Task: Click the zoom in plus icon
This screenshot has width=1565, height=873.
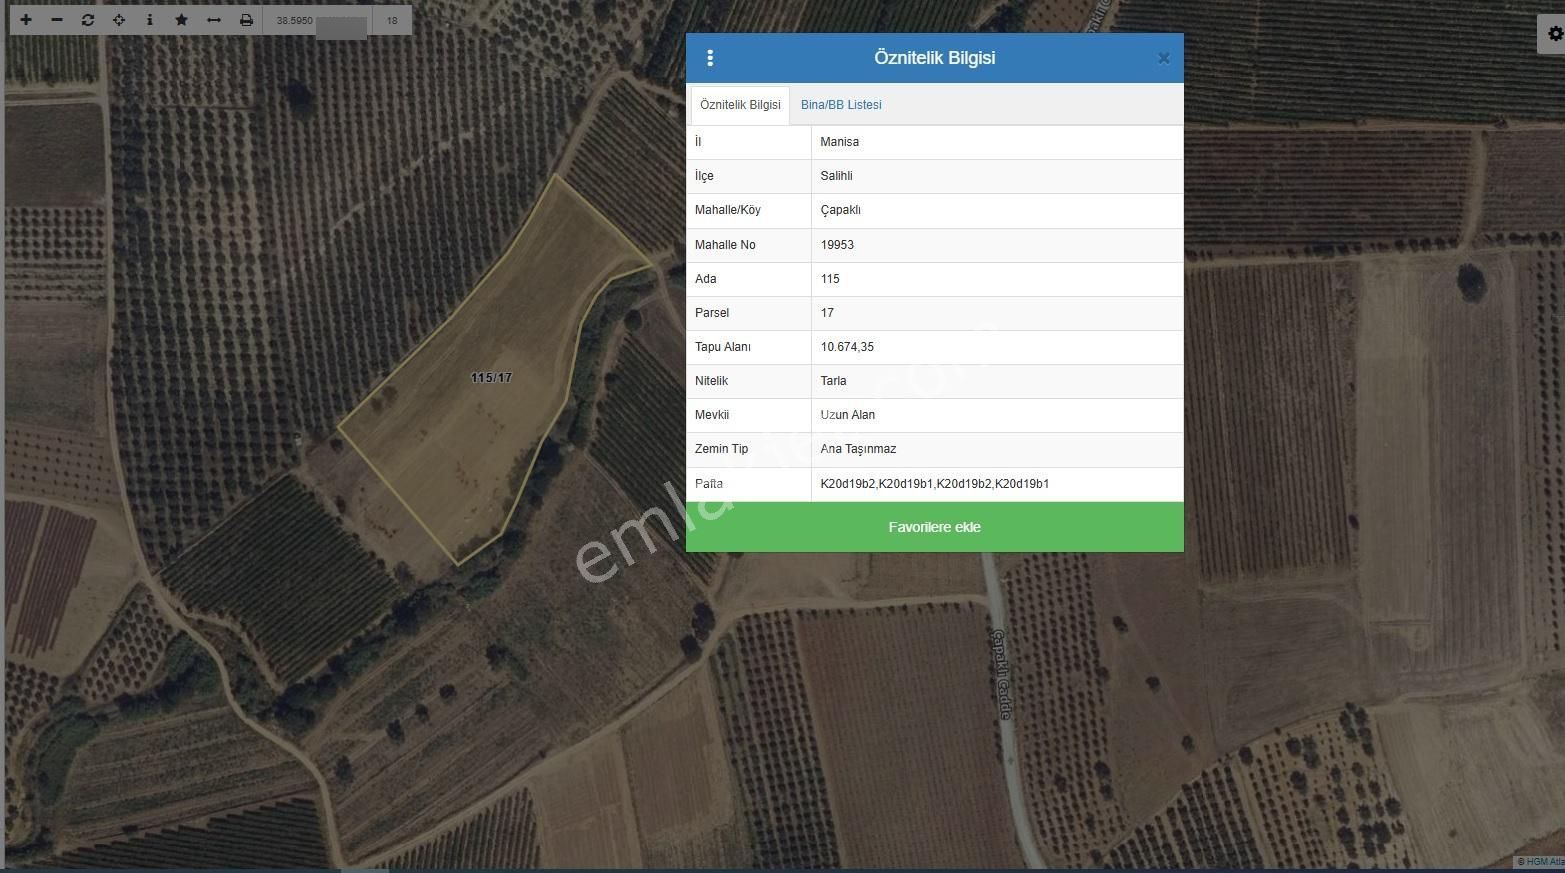Action: tap(26, 20)
